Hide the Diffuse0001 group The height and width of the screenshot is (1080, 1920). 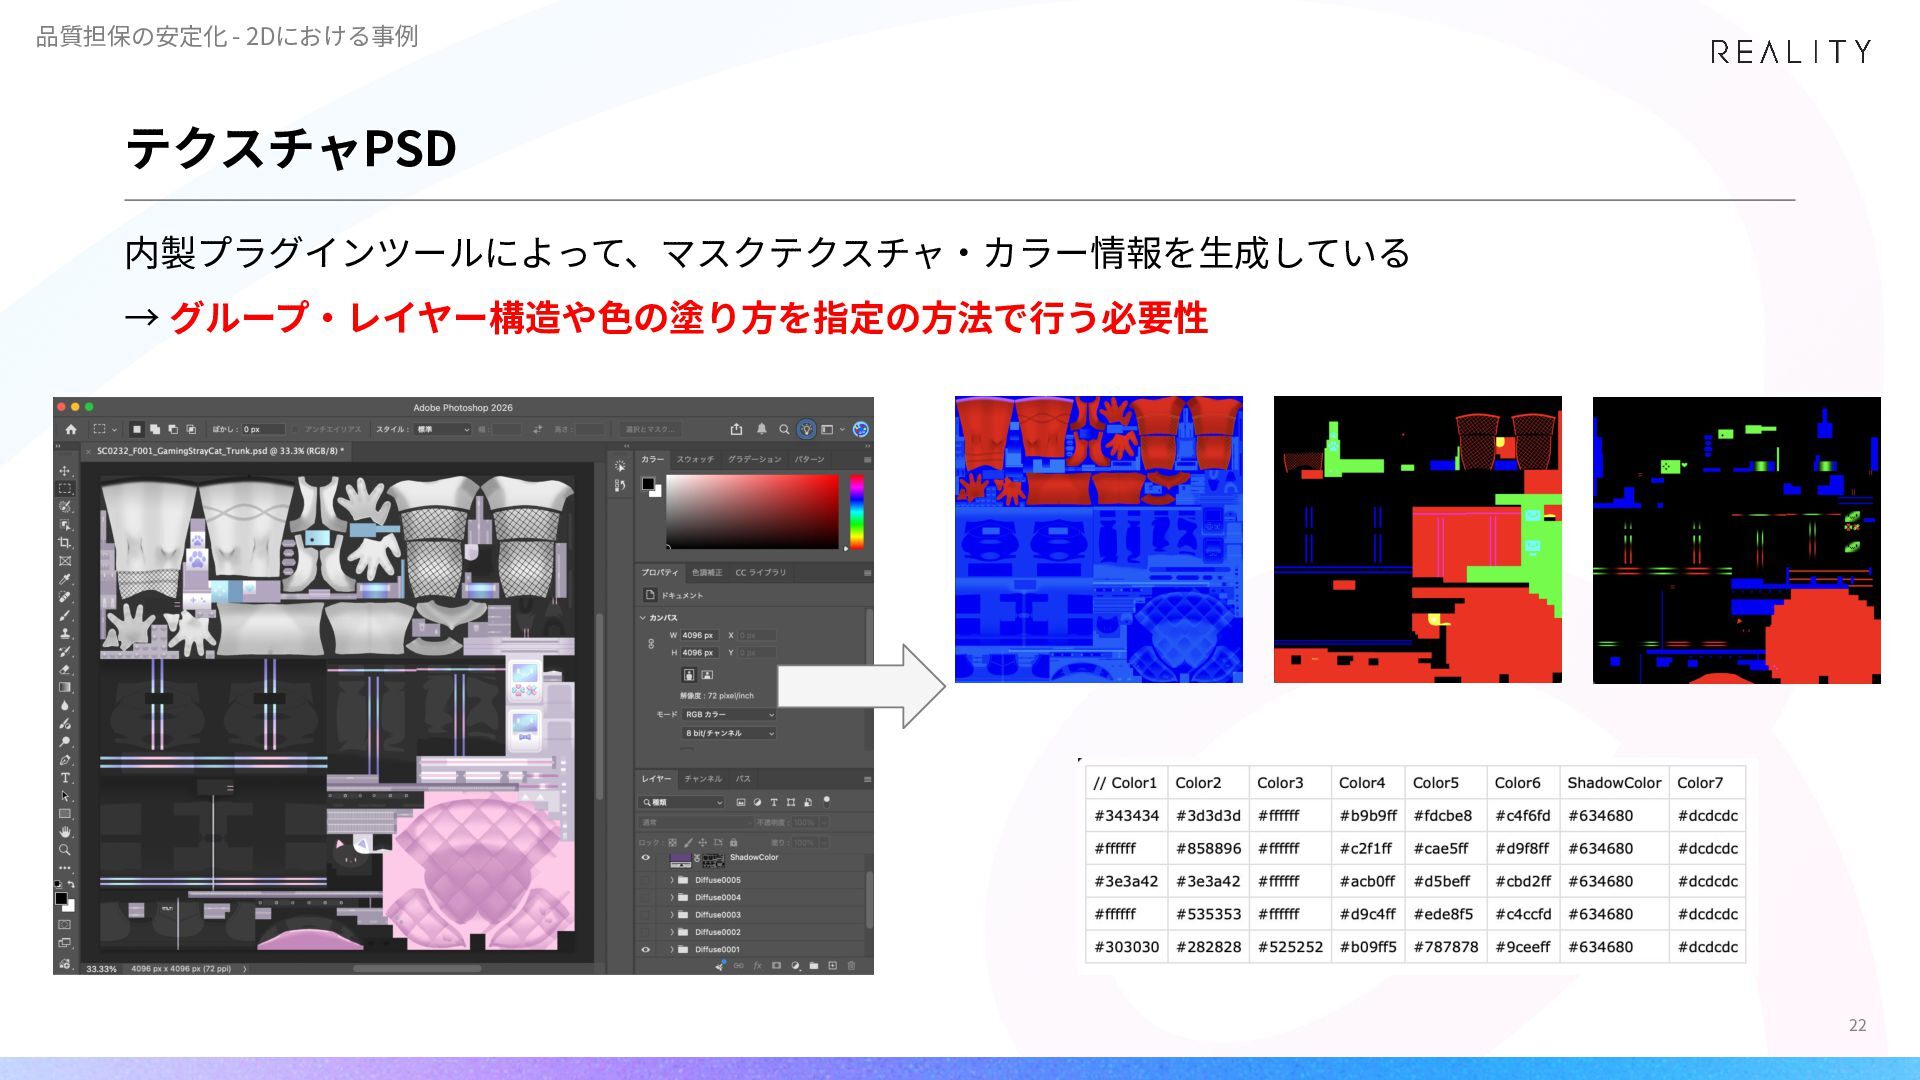(x=646, y=950)
